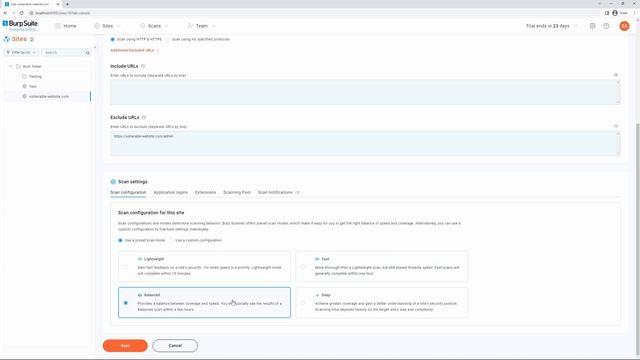Click the Scans icon in navigation bar

coord(142,26)
